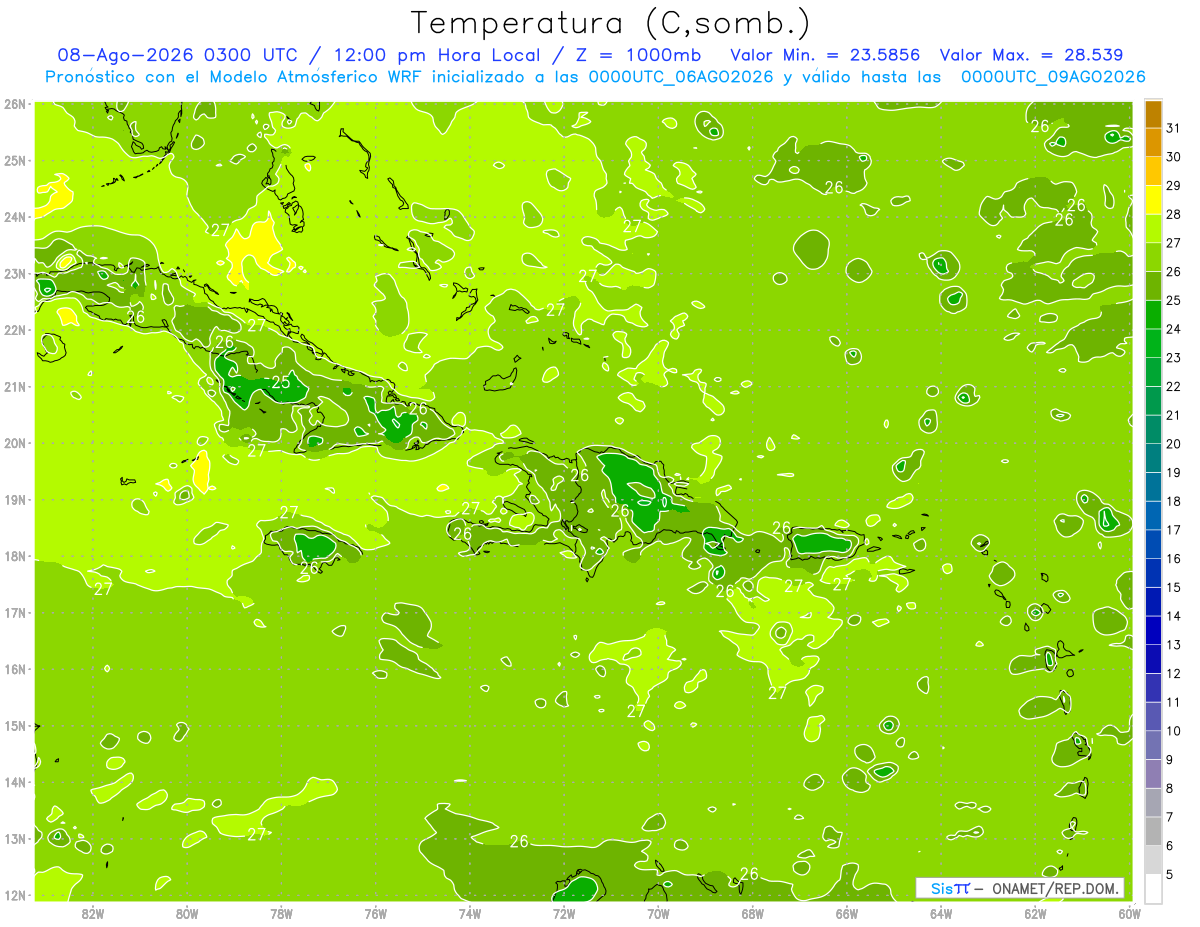The image size is (1200, 927).
Task: Click the "20N" latitude axis label
Action: click(x=15, y=443)
